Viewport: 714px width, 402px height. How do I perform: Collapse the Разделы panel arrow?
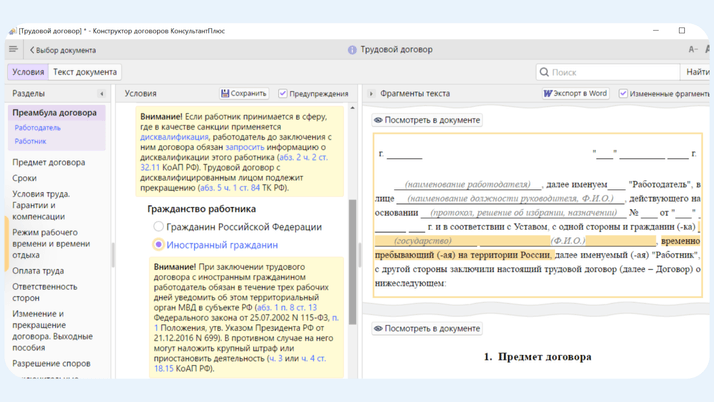[x=101, y=94]
